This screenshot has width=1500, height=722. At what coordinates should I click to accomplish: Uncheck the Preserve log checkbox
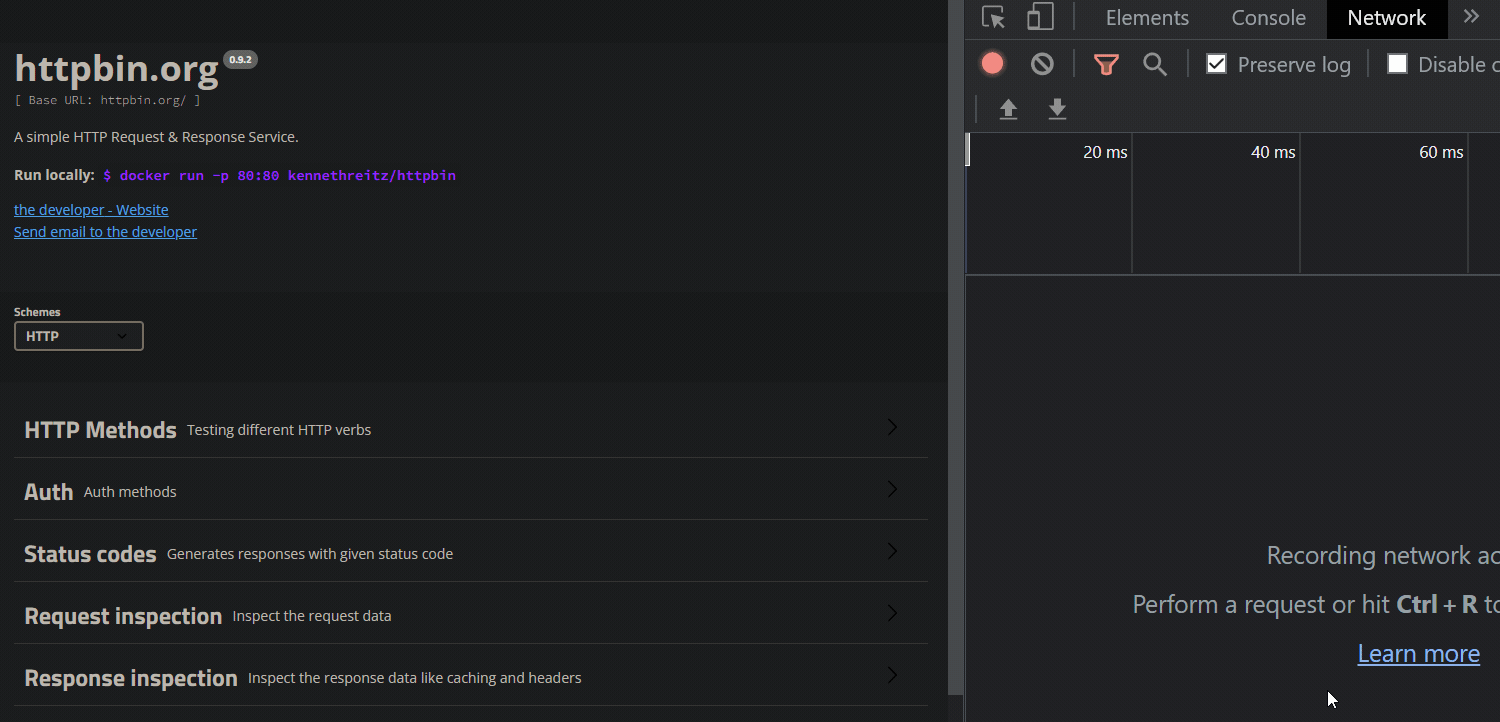tap(1216, 64)
